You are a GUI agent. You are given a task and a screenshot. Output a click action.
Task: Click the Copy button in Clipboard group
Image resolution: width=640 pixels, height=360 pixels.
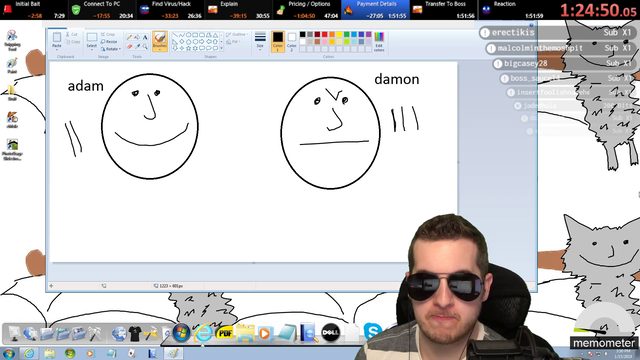pyautogui.click(x=73, y=42)
